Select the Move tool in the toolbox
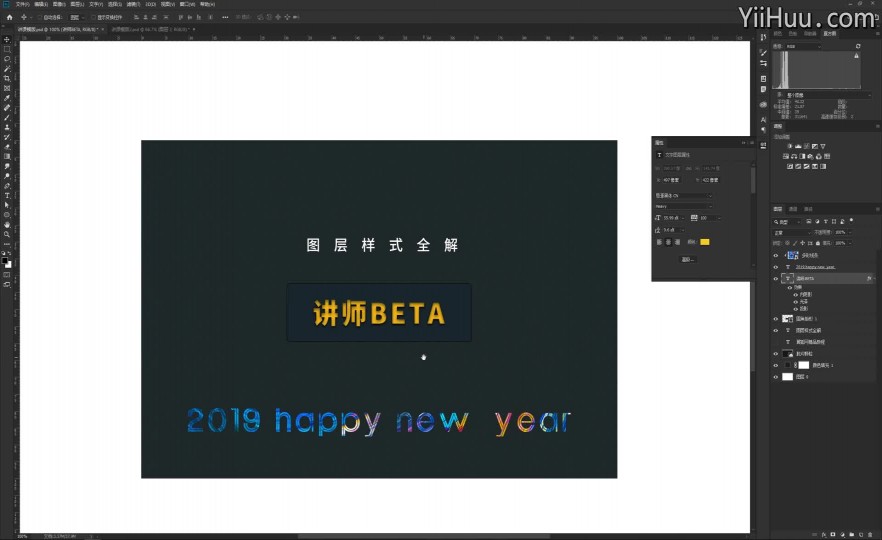Viewport: 882px width, 540px height. (x=7, y=40)
